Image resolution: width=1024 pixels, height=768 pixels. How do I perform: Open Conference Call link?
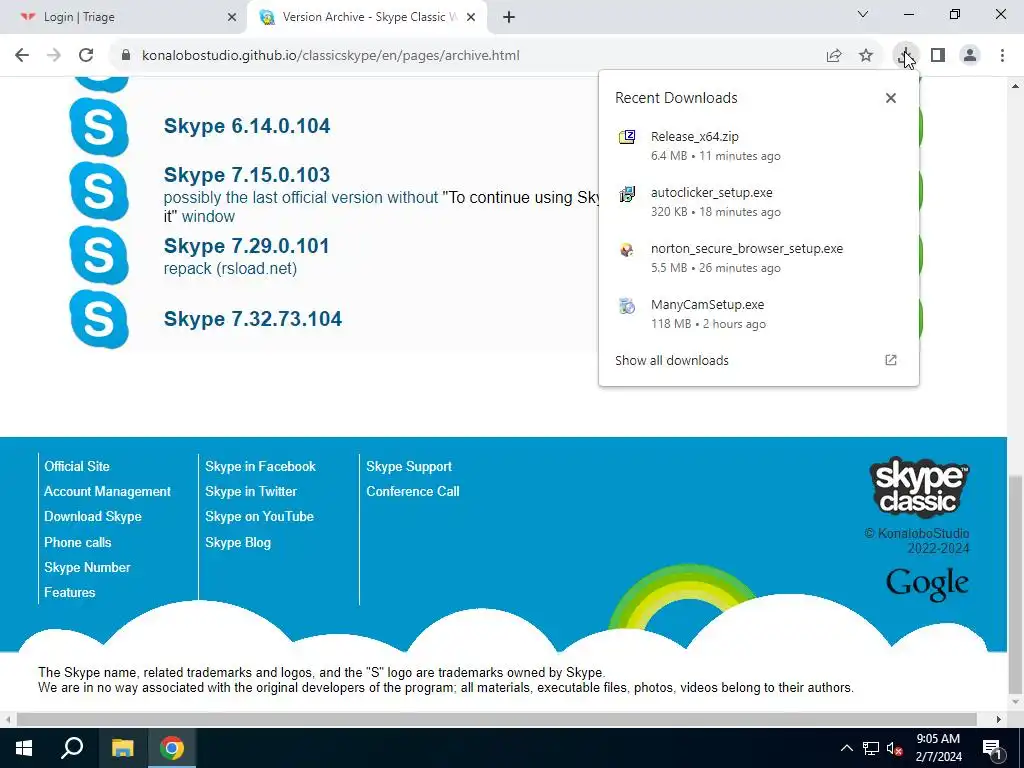pos(413,491)
